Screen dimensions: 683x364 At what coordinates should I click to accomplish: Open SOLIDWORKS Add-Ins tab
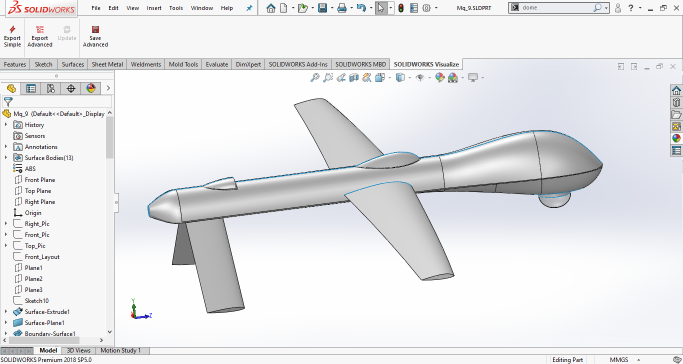pyautogui.click(x=298, y=64)
